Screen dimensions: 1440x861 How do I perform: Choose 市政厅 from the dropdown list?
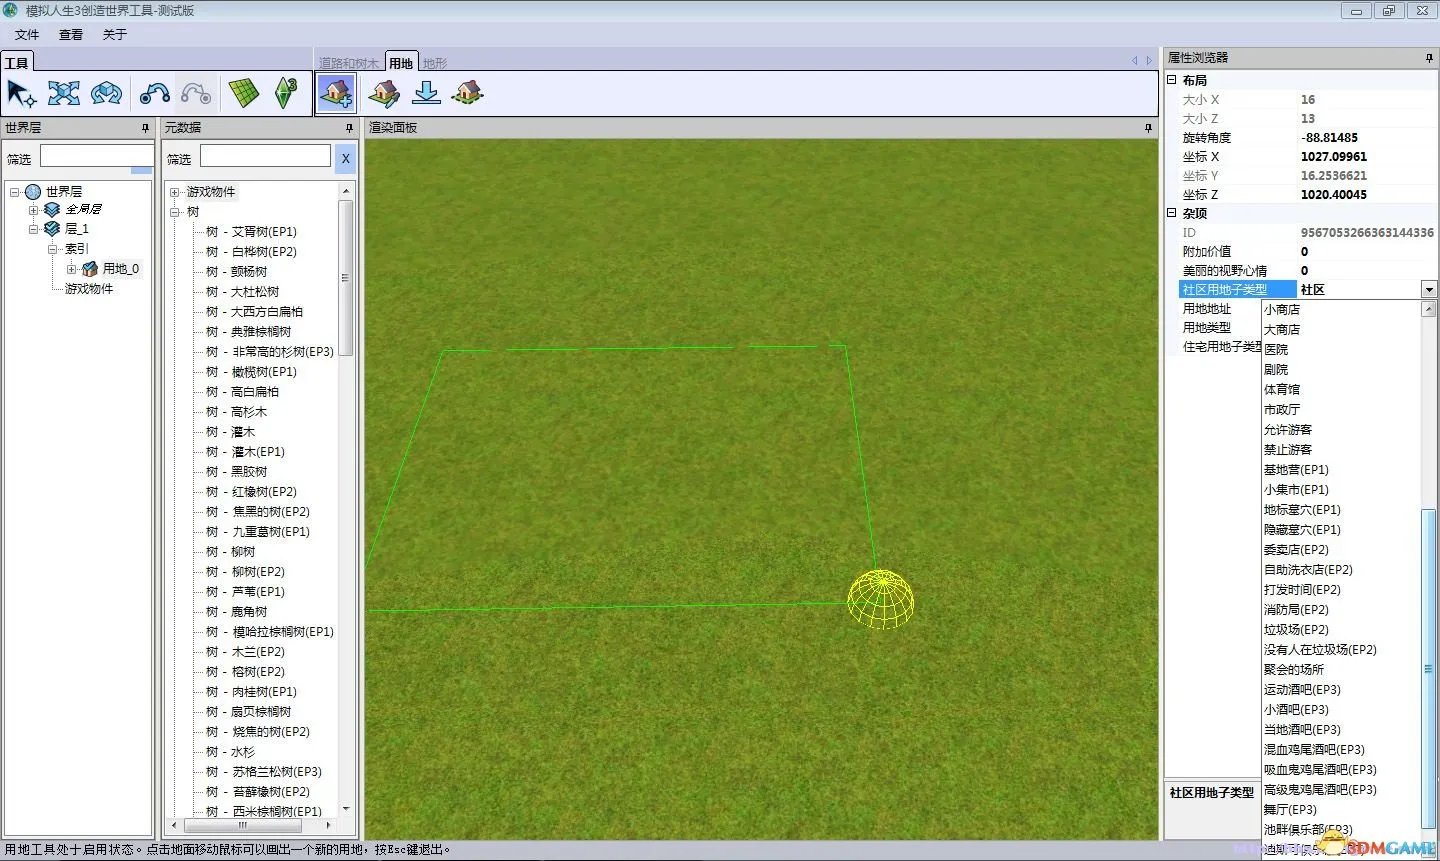coord(1282,410)
